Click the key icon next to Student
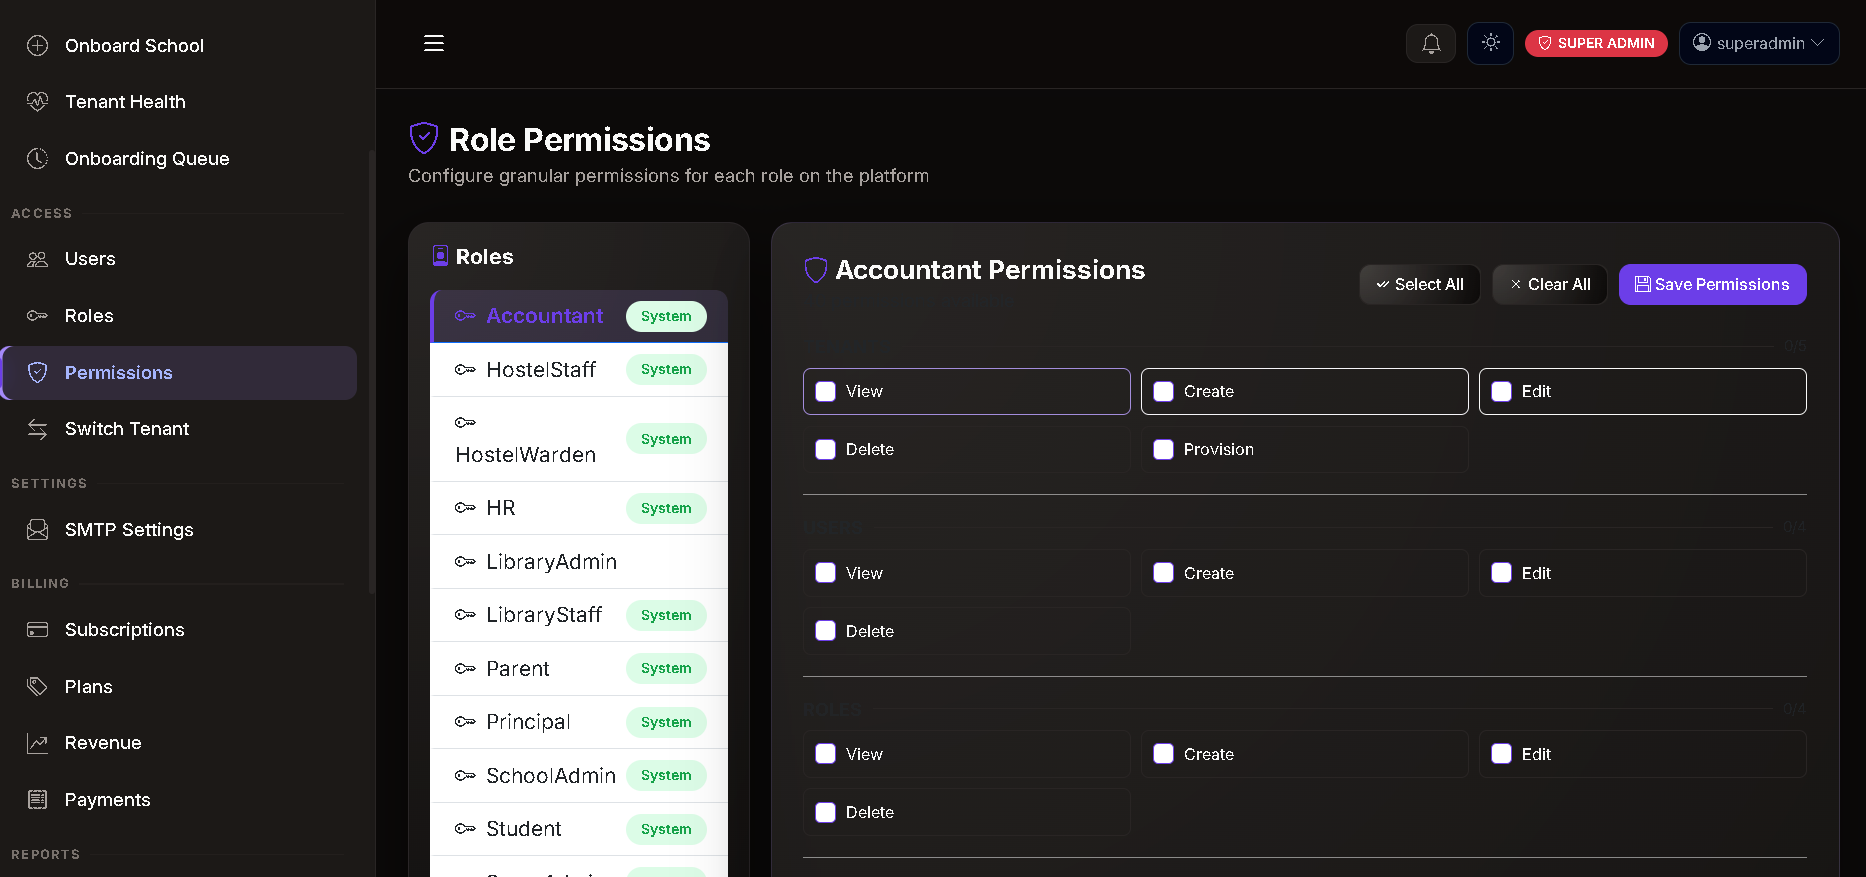 (x=465, y=829)
